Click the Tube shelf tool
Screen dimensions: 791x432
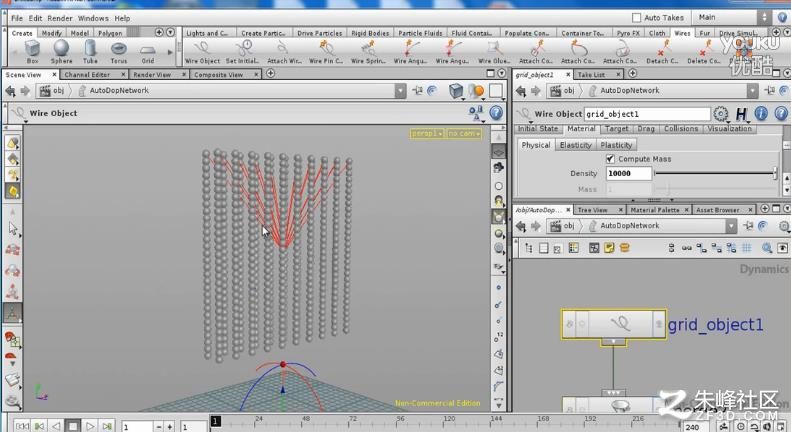coord(90,51)
